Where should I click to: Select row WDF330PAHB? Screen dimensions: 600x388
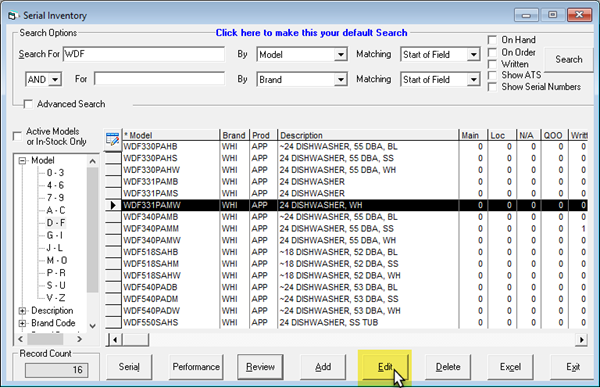(x=355, y=147)
